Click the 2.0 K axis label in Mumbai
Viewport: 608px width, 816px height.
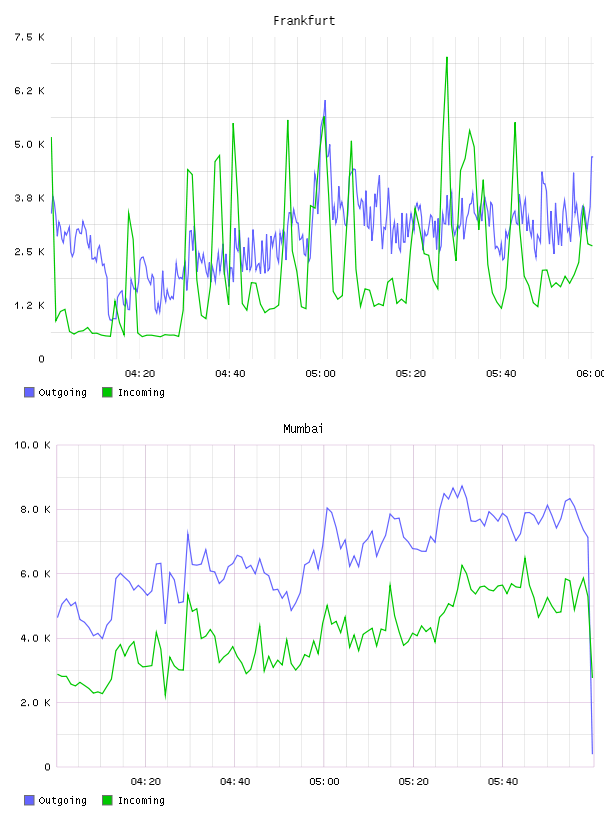35,703
